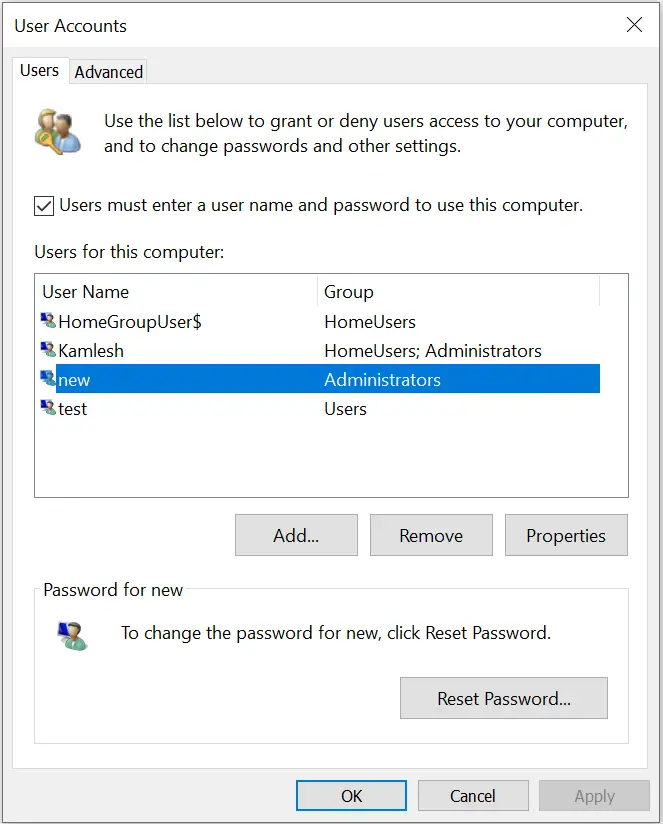Image resolution: width=663 pixels, height=824 pixels.
Task: Click the user icon in Password section
Action: tap(72, 635)
